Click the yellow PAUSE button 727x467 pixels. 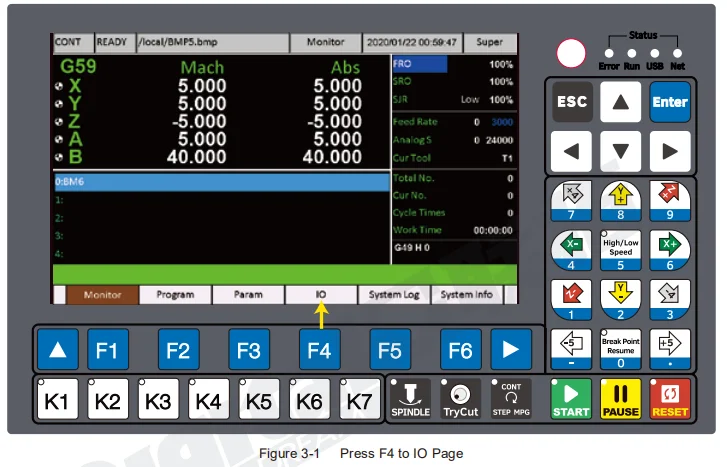coord(620,399)
